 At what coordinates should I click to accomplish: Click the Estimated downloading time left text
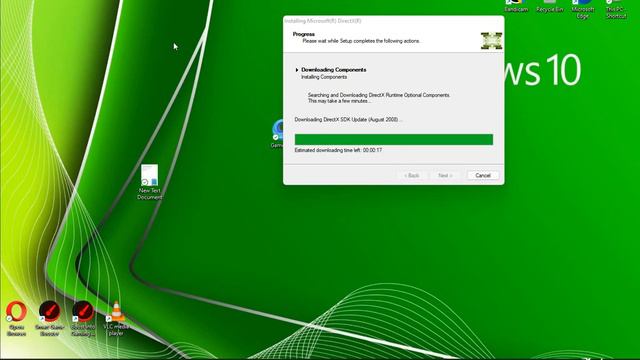pyautogui.click(x=338, y=150)
